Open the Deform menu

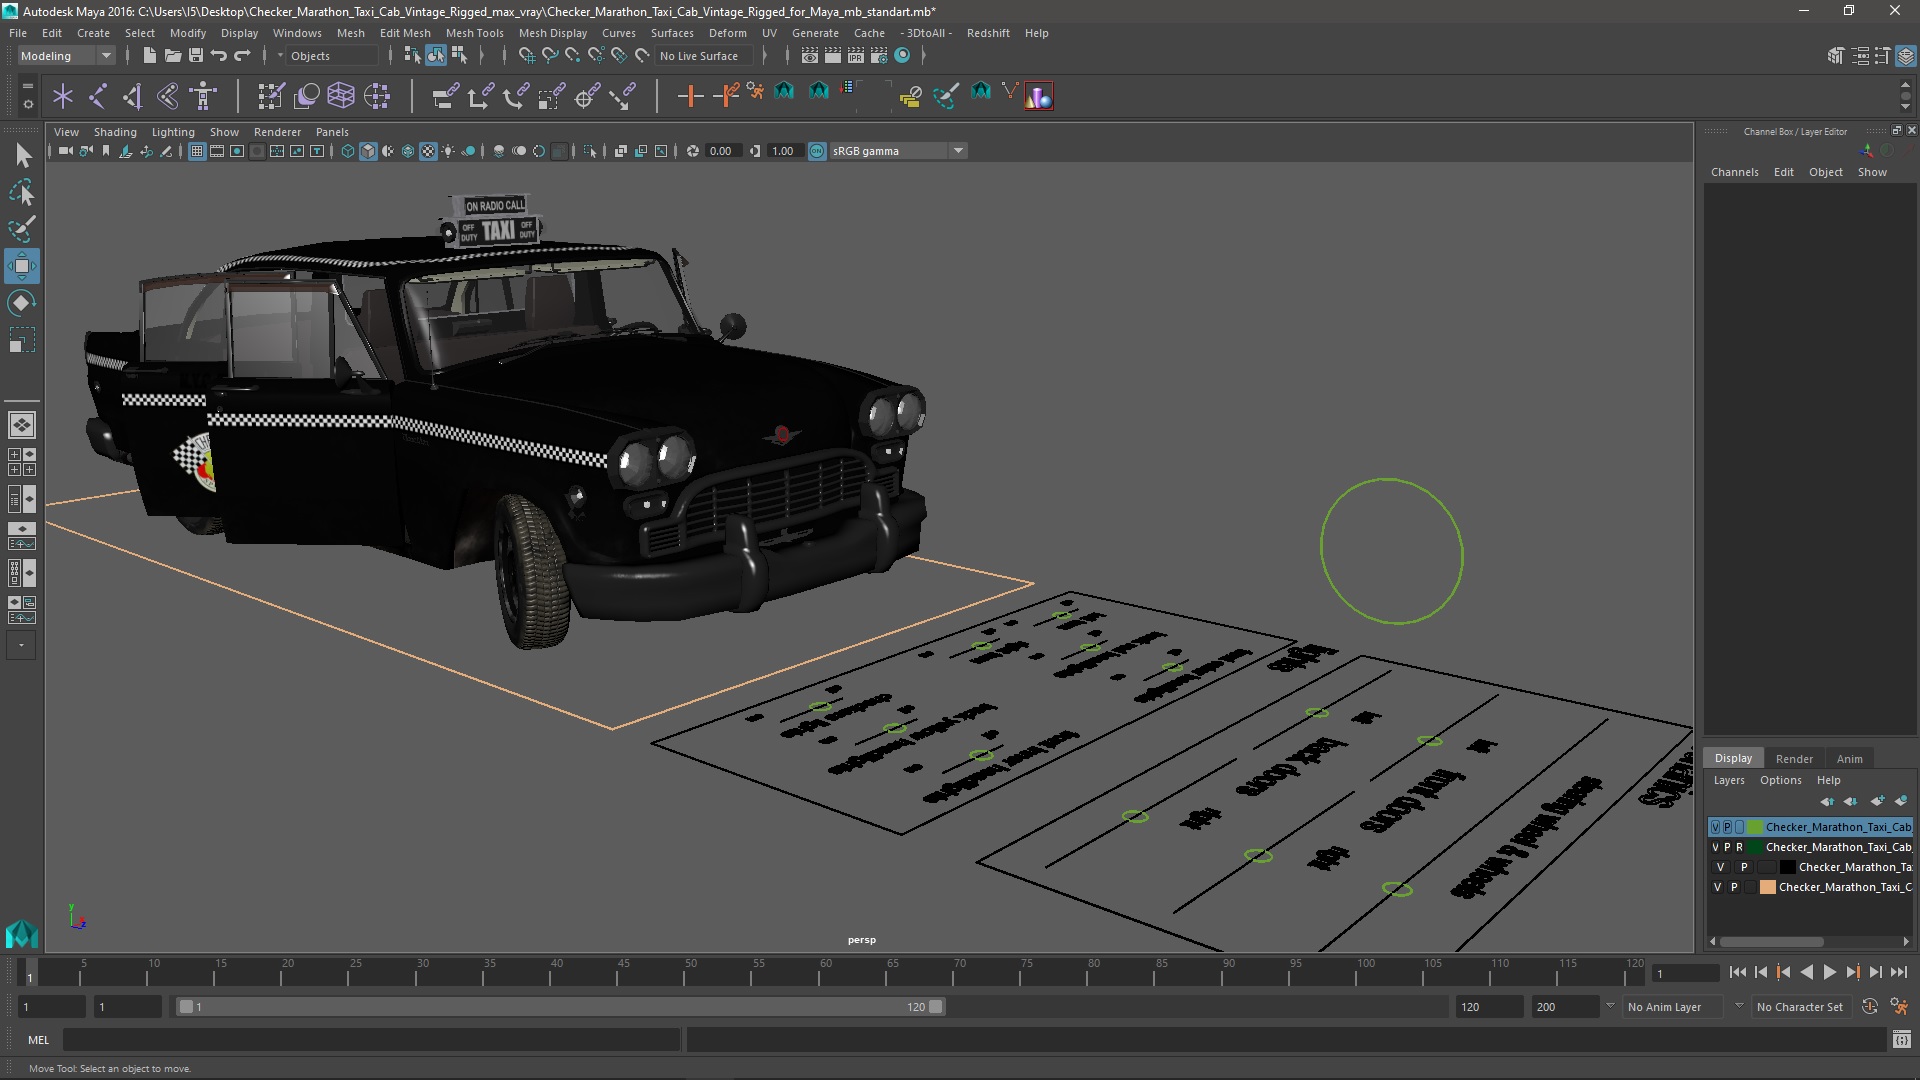tap(727, 33)
